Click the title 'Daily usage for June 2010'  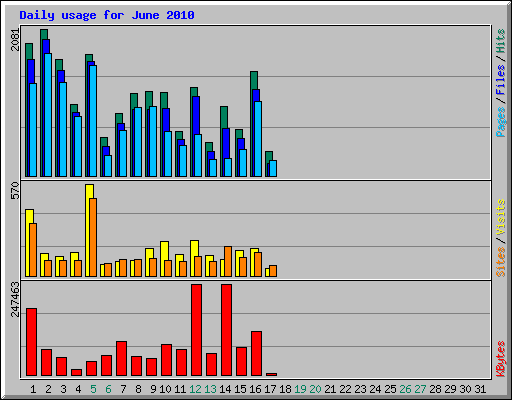[x=107, y=15]
